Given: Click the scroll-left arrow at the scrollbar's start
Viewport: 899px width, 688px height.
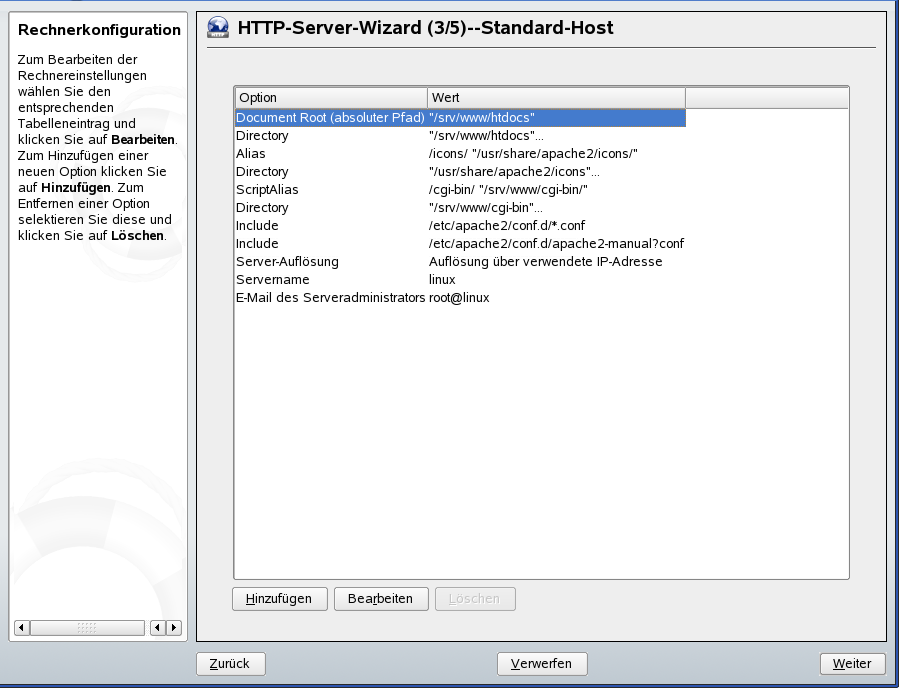Looking at the screenshot, I should pos(22,628).
